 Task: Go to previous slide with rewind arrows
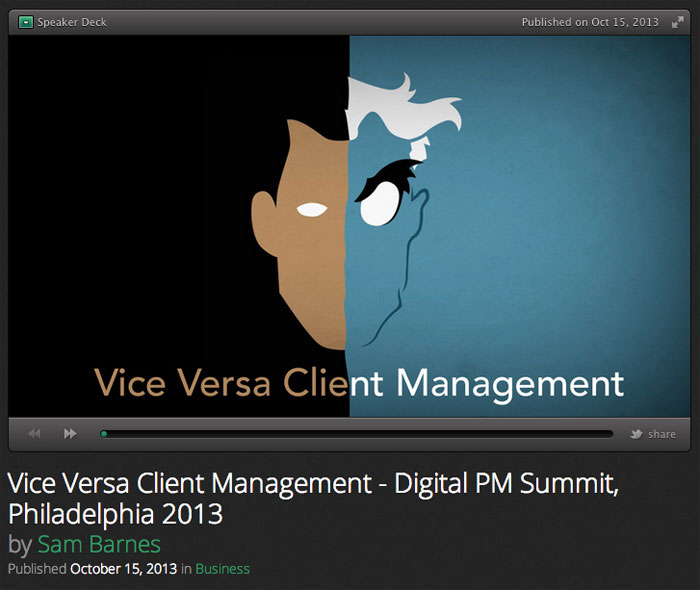click(34, 433)
